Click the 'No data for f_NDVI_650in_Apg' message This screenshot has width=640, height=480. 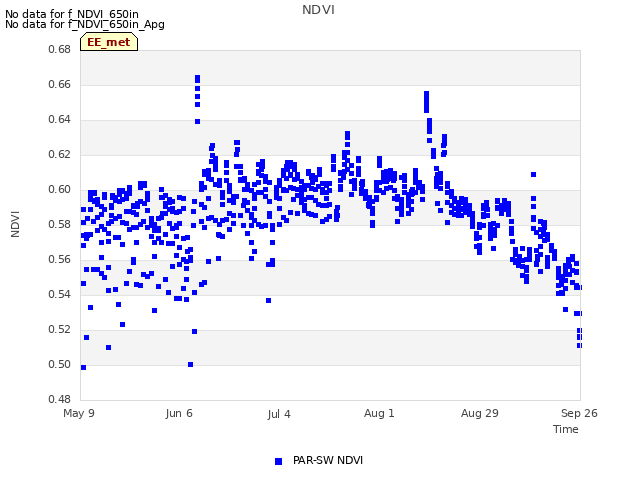[85, 24]
